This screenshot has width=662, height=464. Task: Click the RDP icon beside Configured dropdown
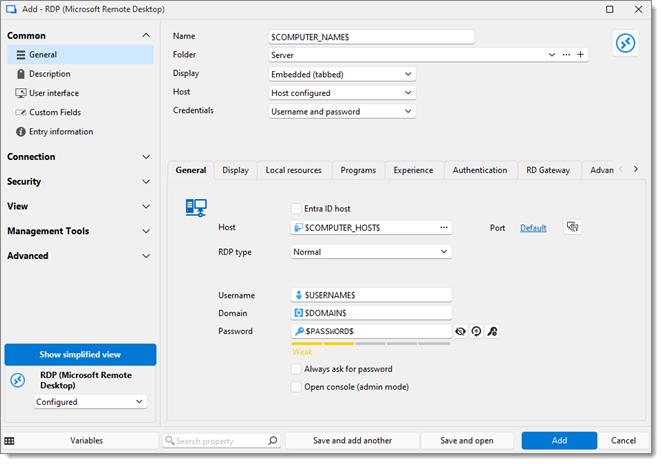(18, 380)
